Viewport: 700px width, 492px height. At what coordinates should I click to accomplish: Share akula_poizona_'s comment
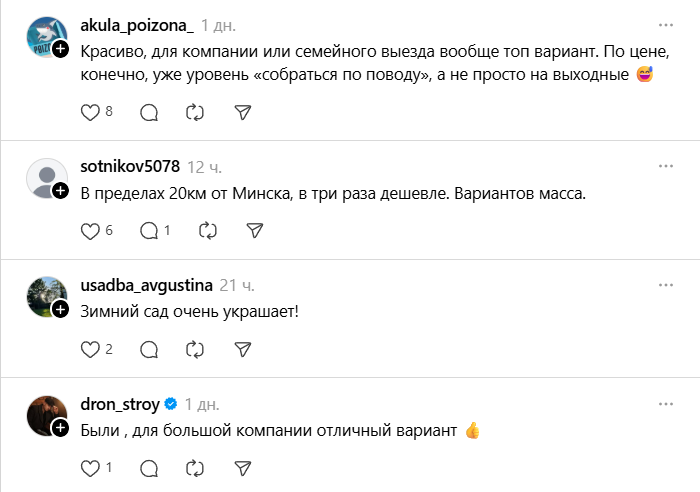241,112
